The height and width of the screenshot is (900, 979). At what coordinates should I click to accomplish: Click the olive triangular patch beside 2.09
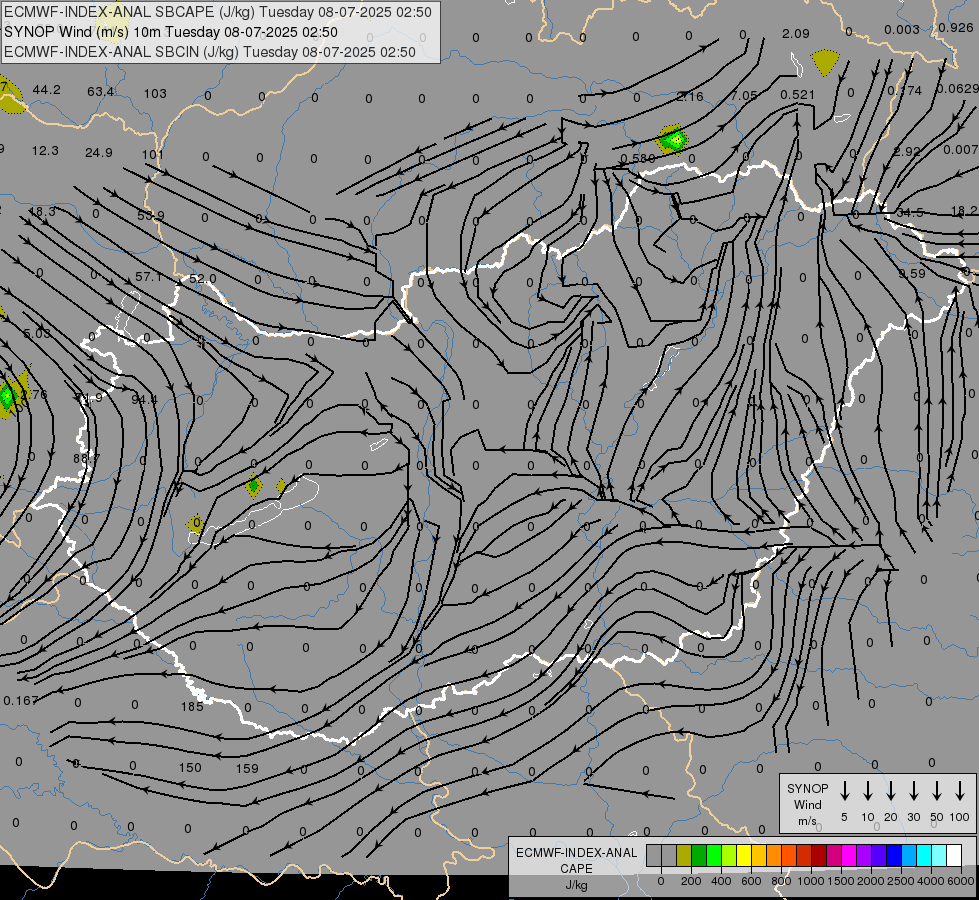(x=825, y=62)
